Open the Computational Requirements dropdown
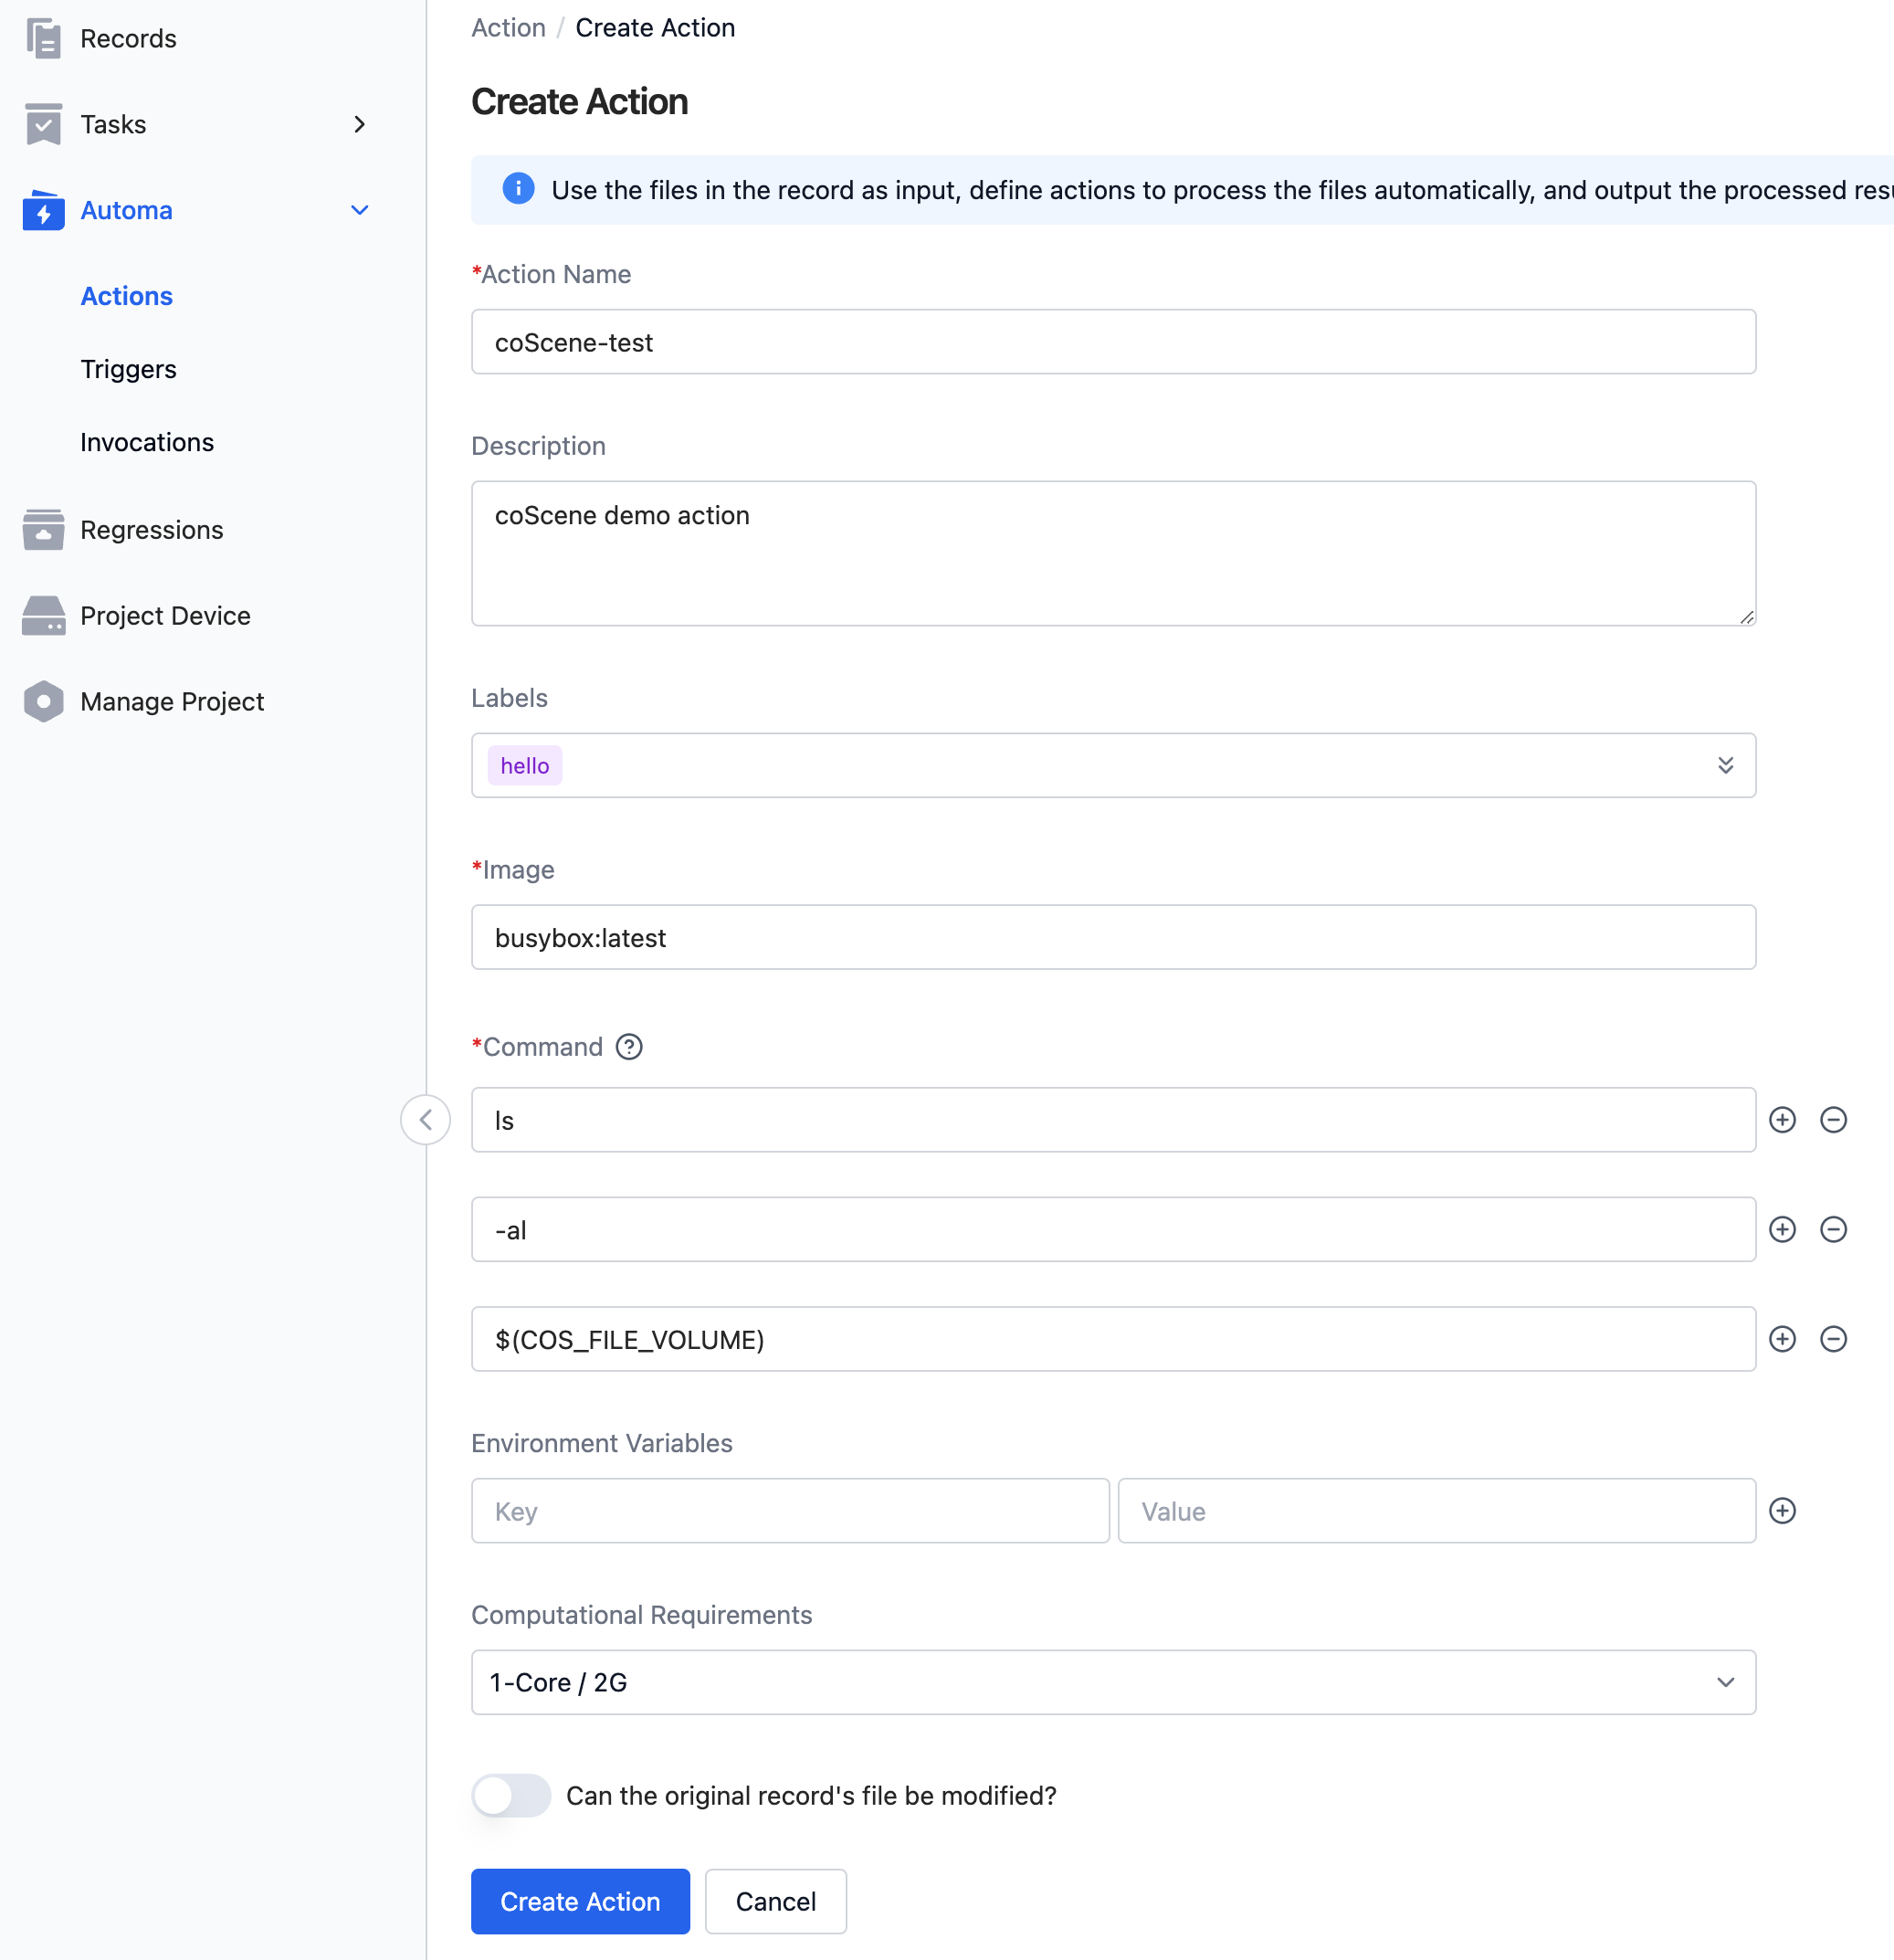This screenshot has width=1894, height=1960. point(1115,1681)
